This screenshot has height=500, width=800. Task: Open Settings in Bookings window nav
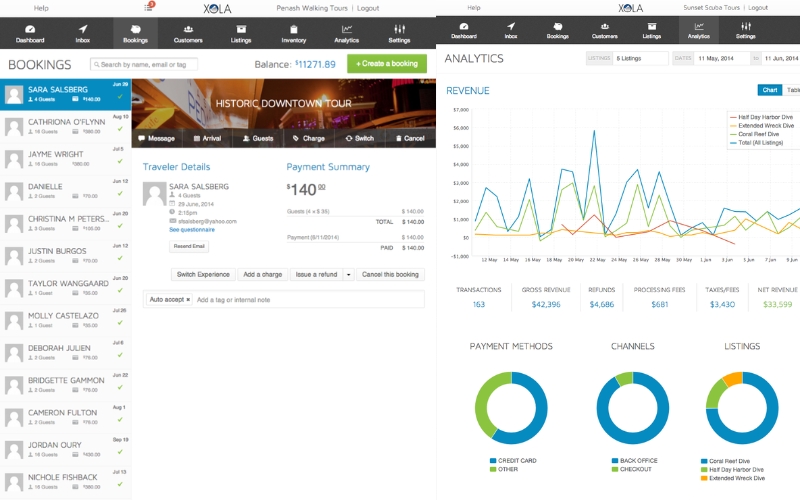(x=399, y=34)
